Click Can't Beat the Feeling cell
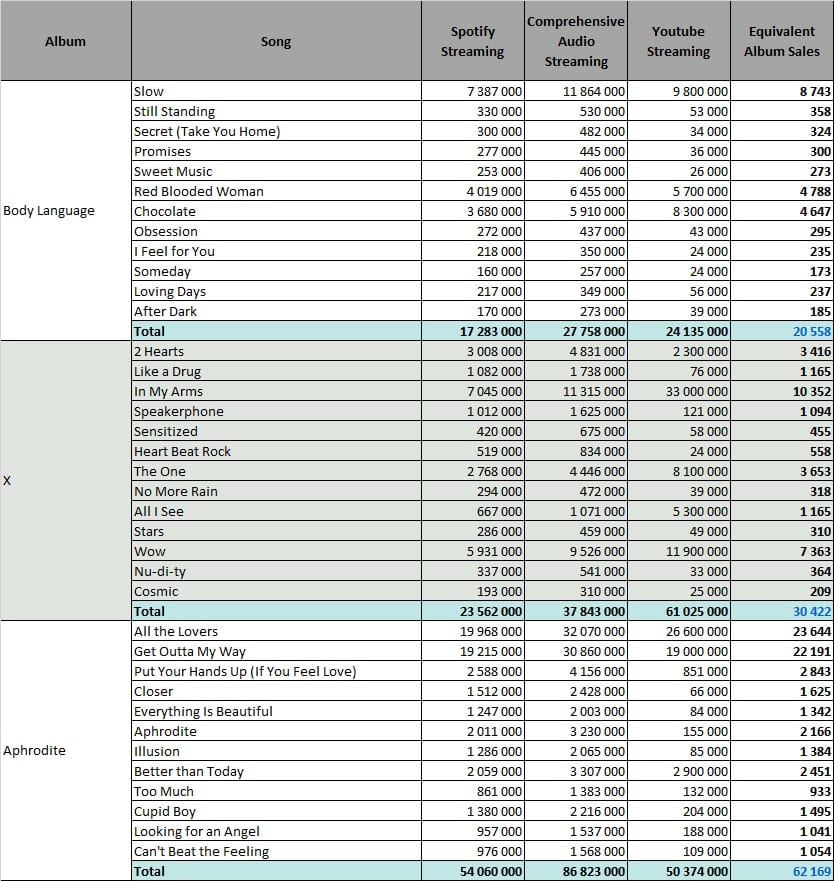This screenshot has width=834, height=881. (x=276, y=851)
